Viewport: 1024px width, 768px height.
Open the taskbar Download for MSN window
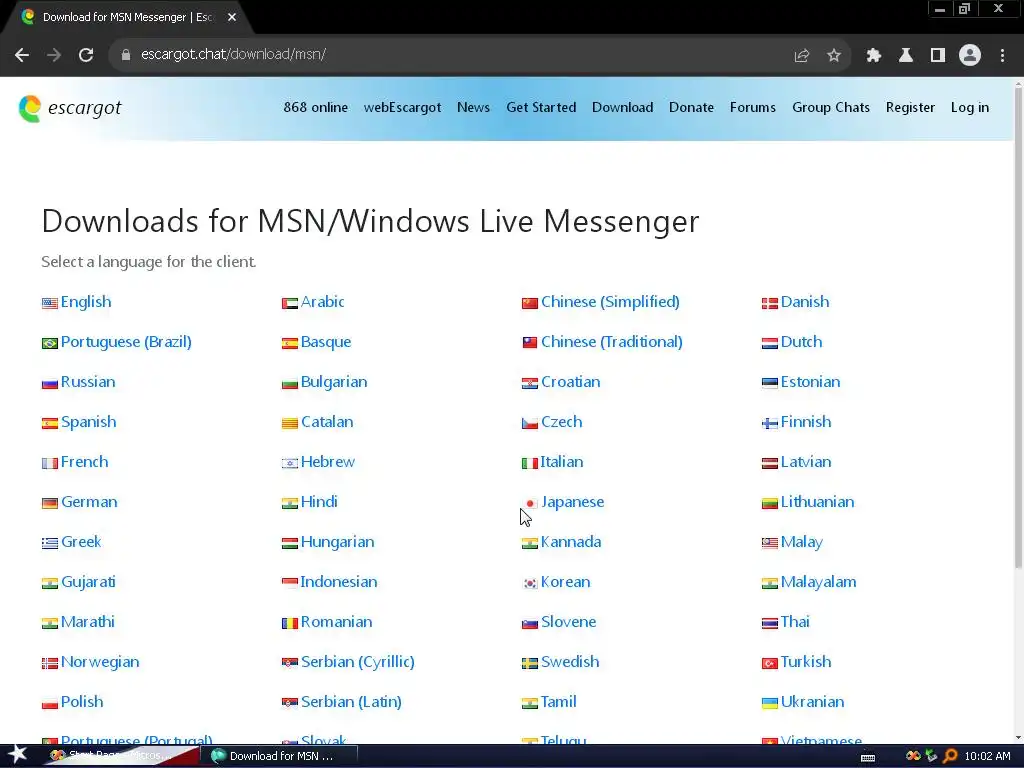[x=279, y=756]
